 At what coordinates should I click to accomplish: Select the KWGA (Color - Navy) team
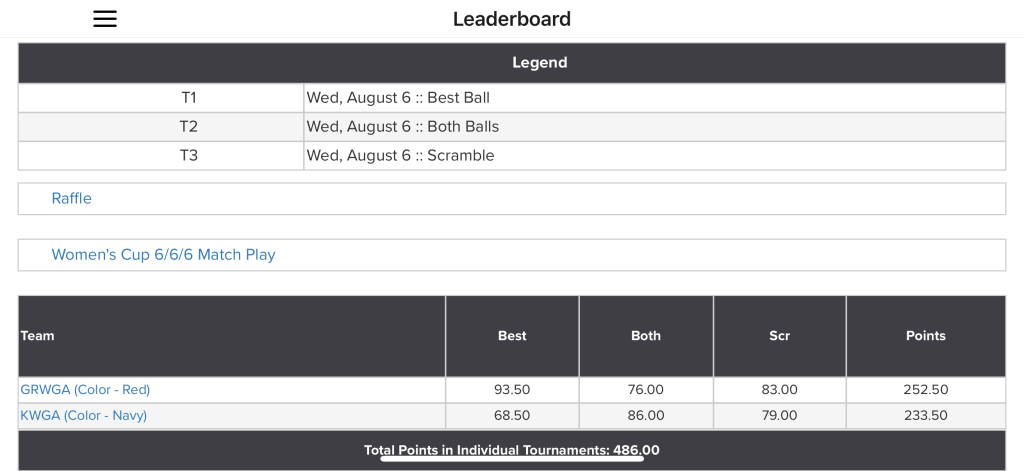[x=83, y=416]
